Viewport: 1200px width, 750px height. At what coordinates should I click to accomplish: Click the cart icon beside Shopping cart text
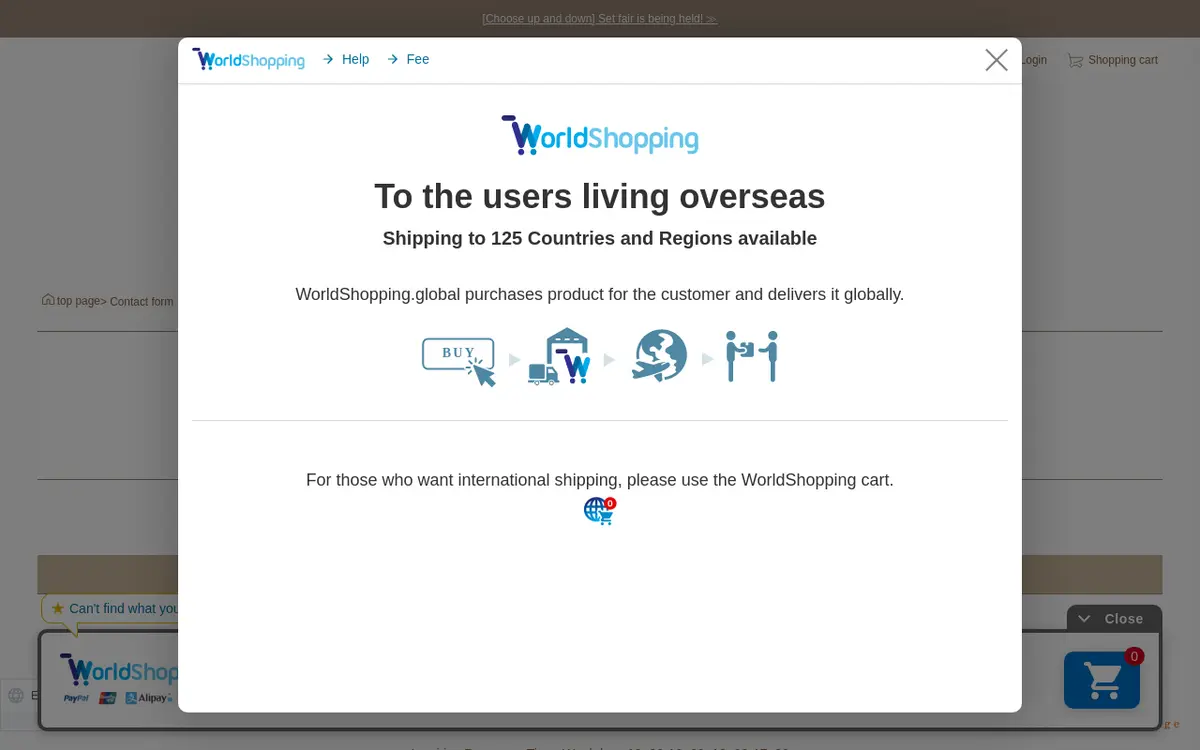(1075, 60)
